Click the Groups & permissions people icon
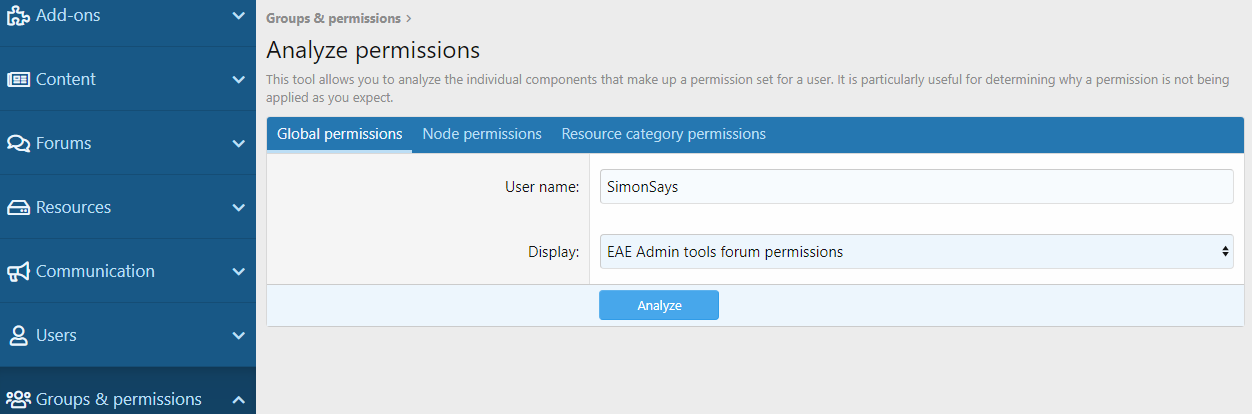1252x414 pixels. pyautogui.click(x=18, y=400)
